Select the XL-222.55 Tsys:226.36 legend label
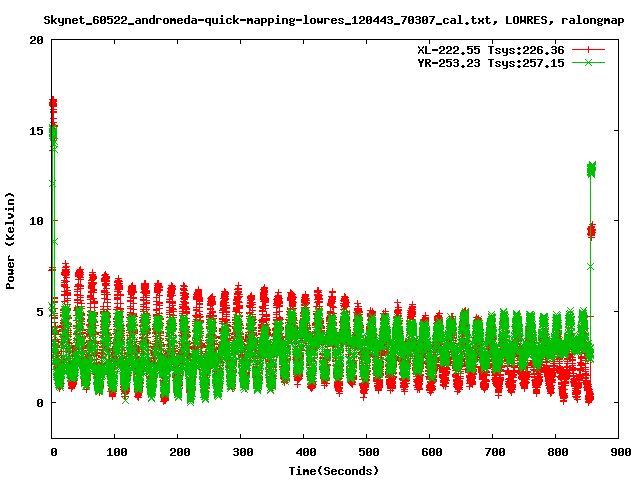 click(491, 50)
